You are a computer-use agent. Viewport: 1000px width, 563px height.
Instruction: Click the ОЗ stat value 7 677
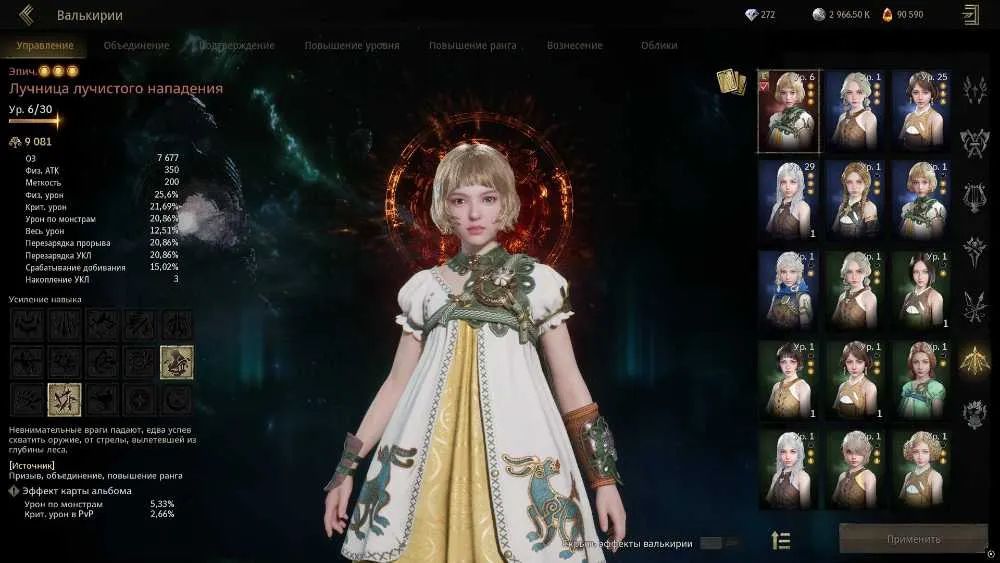pyautogui.click(x=168, y=157)
